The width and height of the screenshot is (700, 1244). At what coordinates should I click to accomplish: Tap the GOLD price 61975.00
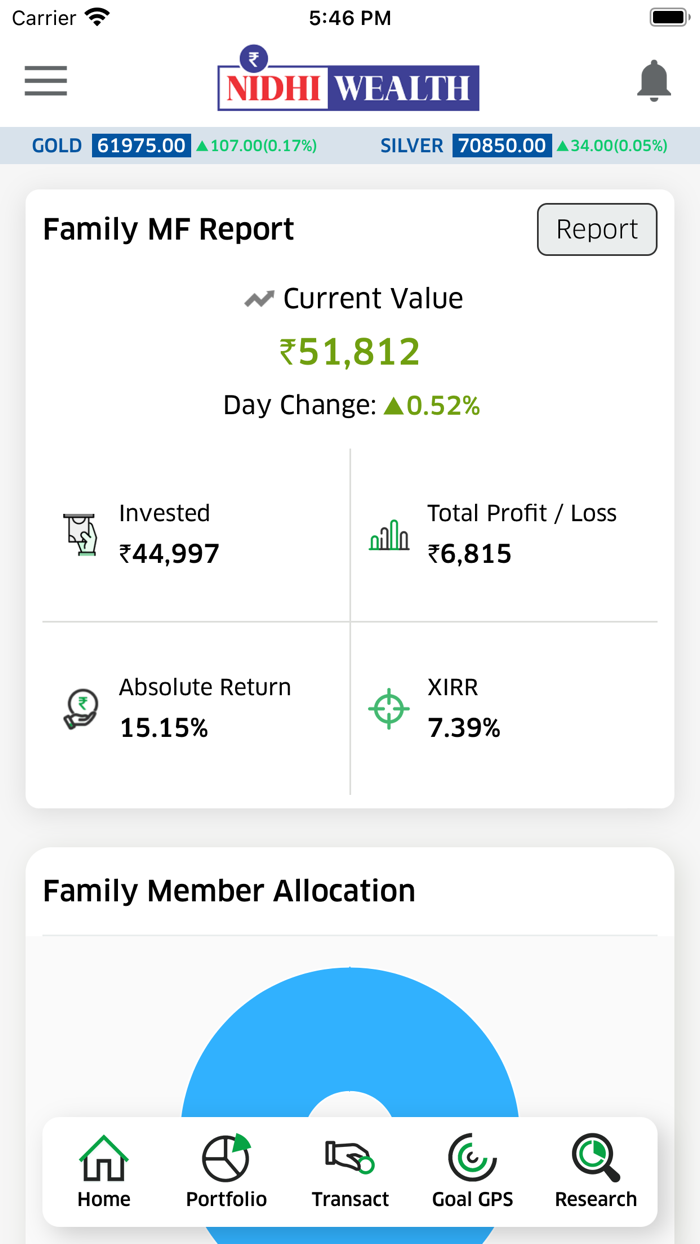pos(141,145)
